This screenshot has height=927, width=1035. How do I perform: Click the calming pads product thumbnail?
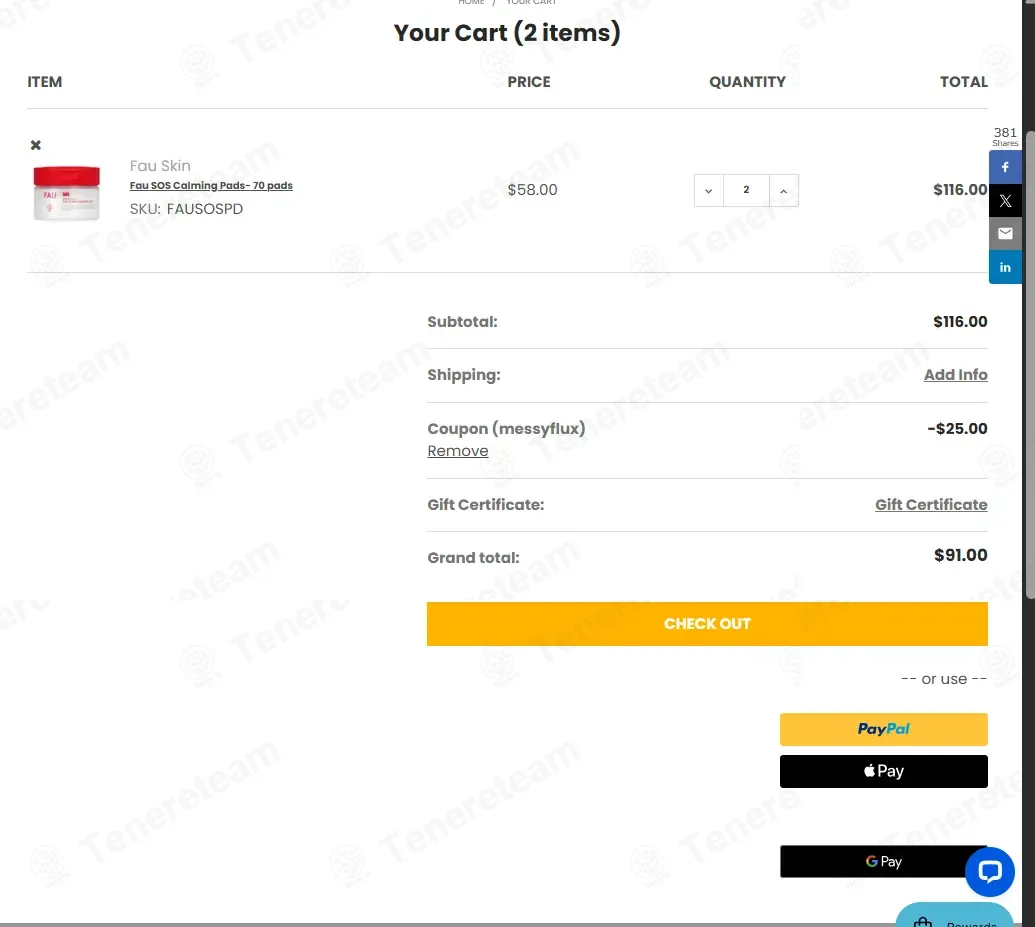[67, 193]
